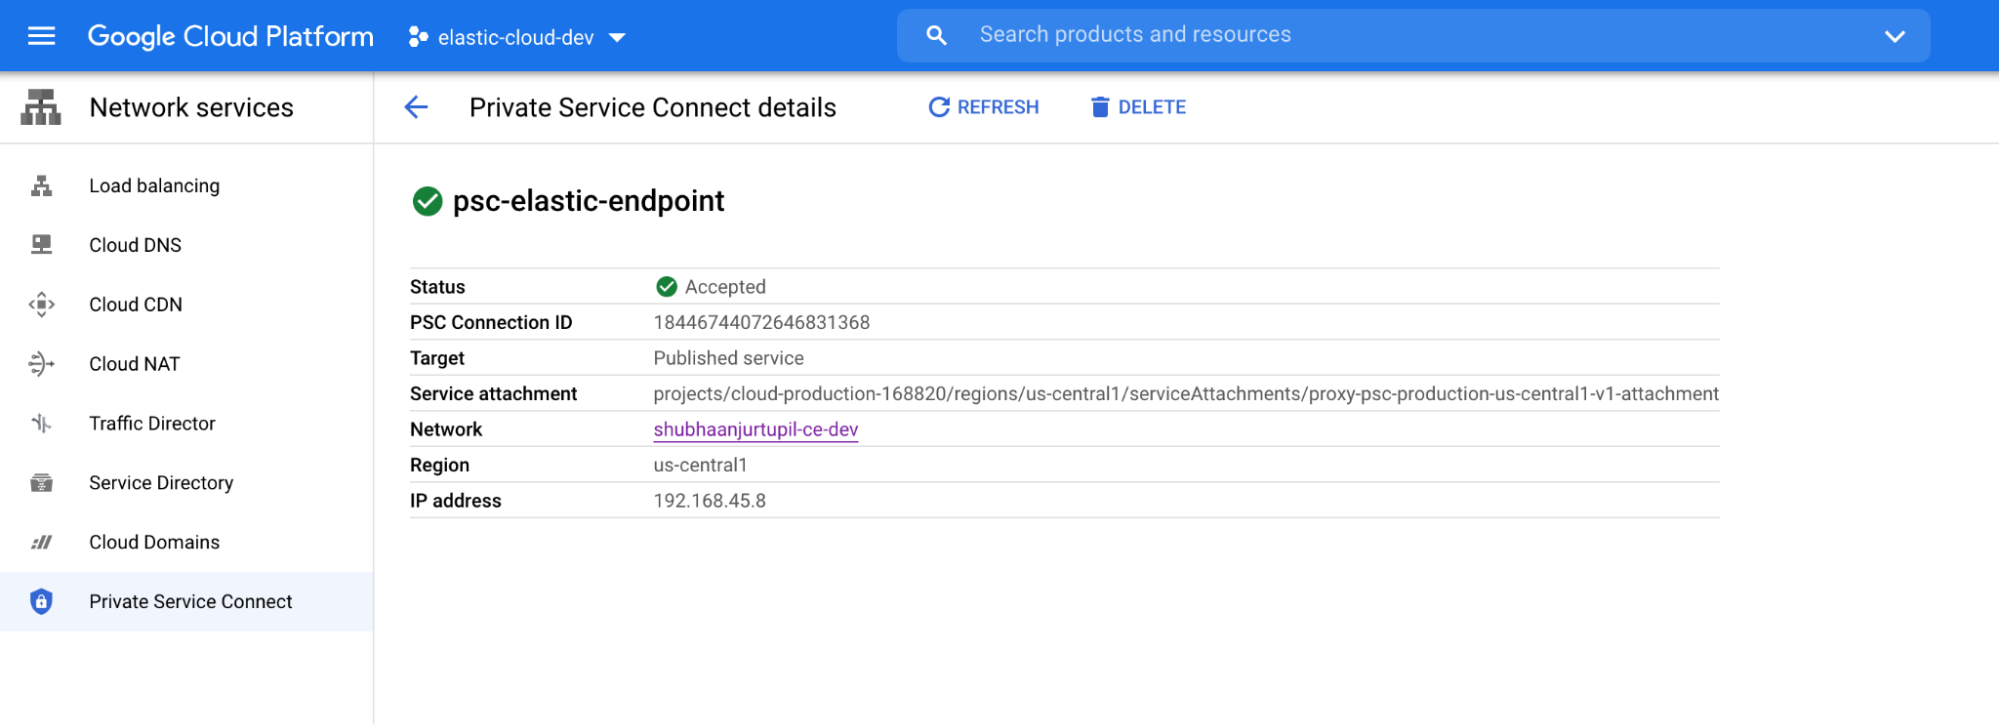Screen dimensions: 1999x726
Task: Click the Cloud NAT icon
Action: [x=41, y=364]
